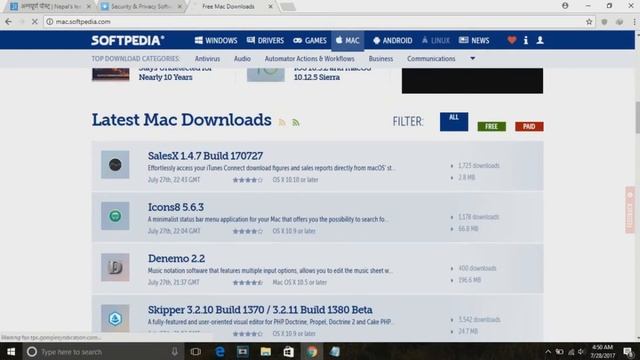The height and width of the screenshot is (360, 640).
Task: Open the Antivirus download category
Action: [x=207, y=59]
